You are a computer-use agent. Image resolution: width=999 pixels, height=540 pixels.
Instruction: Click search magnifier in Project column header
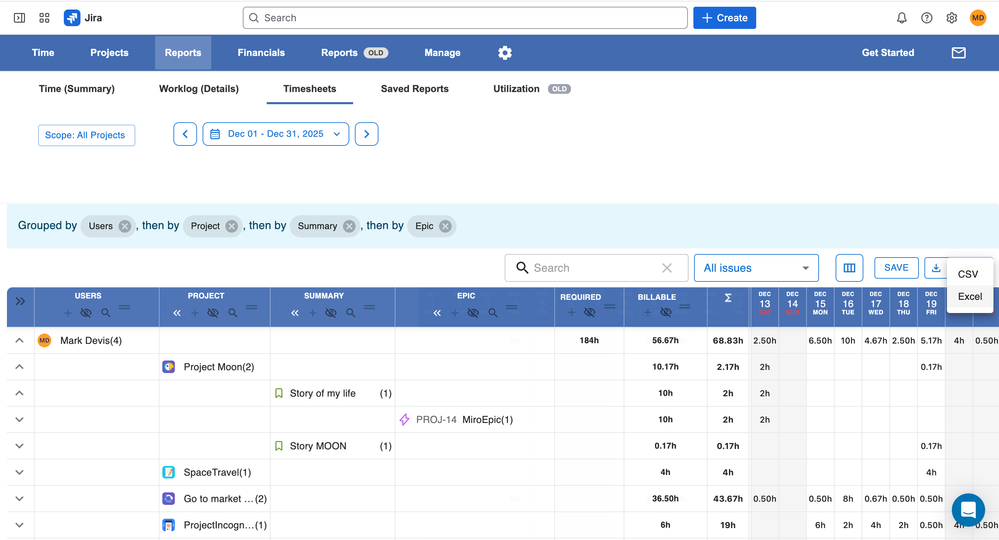(x=233, y=313)
